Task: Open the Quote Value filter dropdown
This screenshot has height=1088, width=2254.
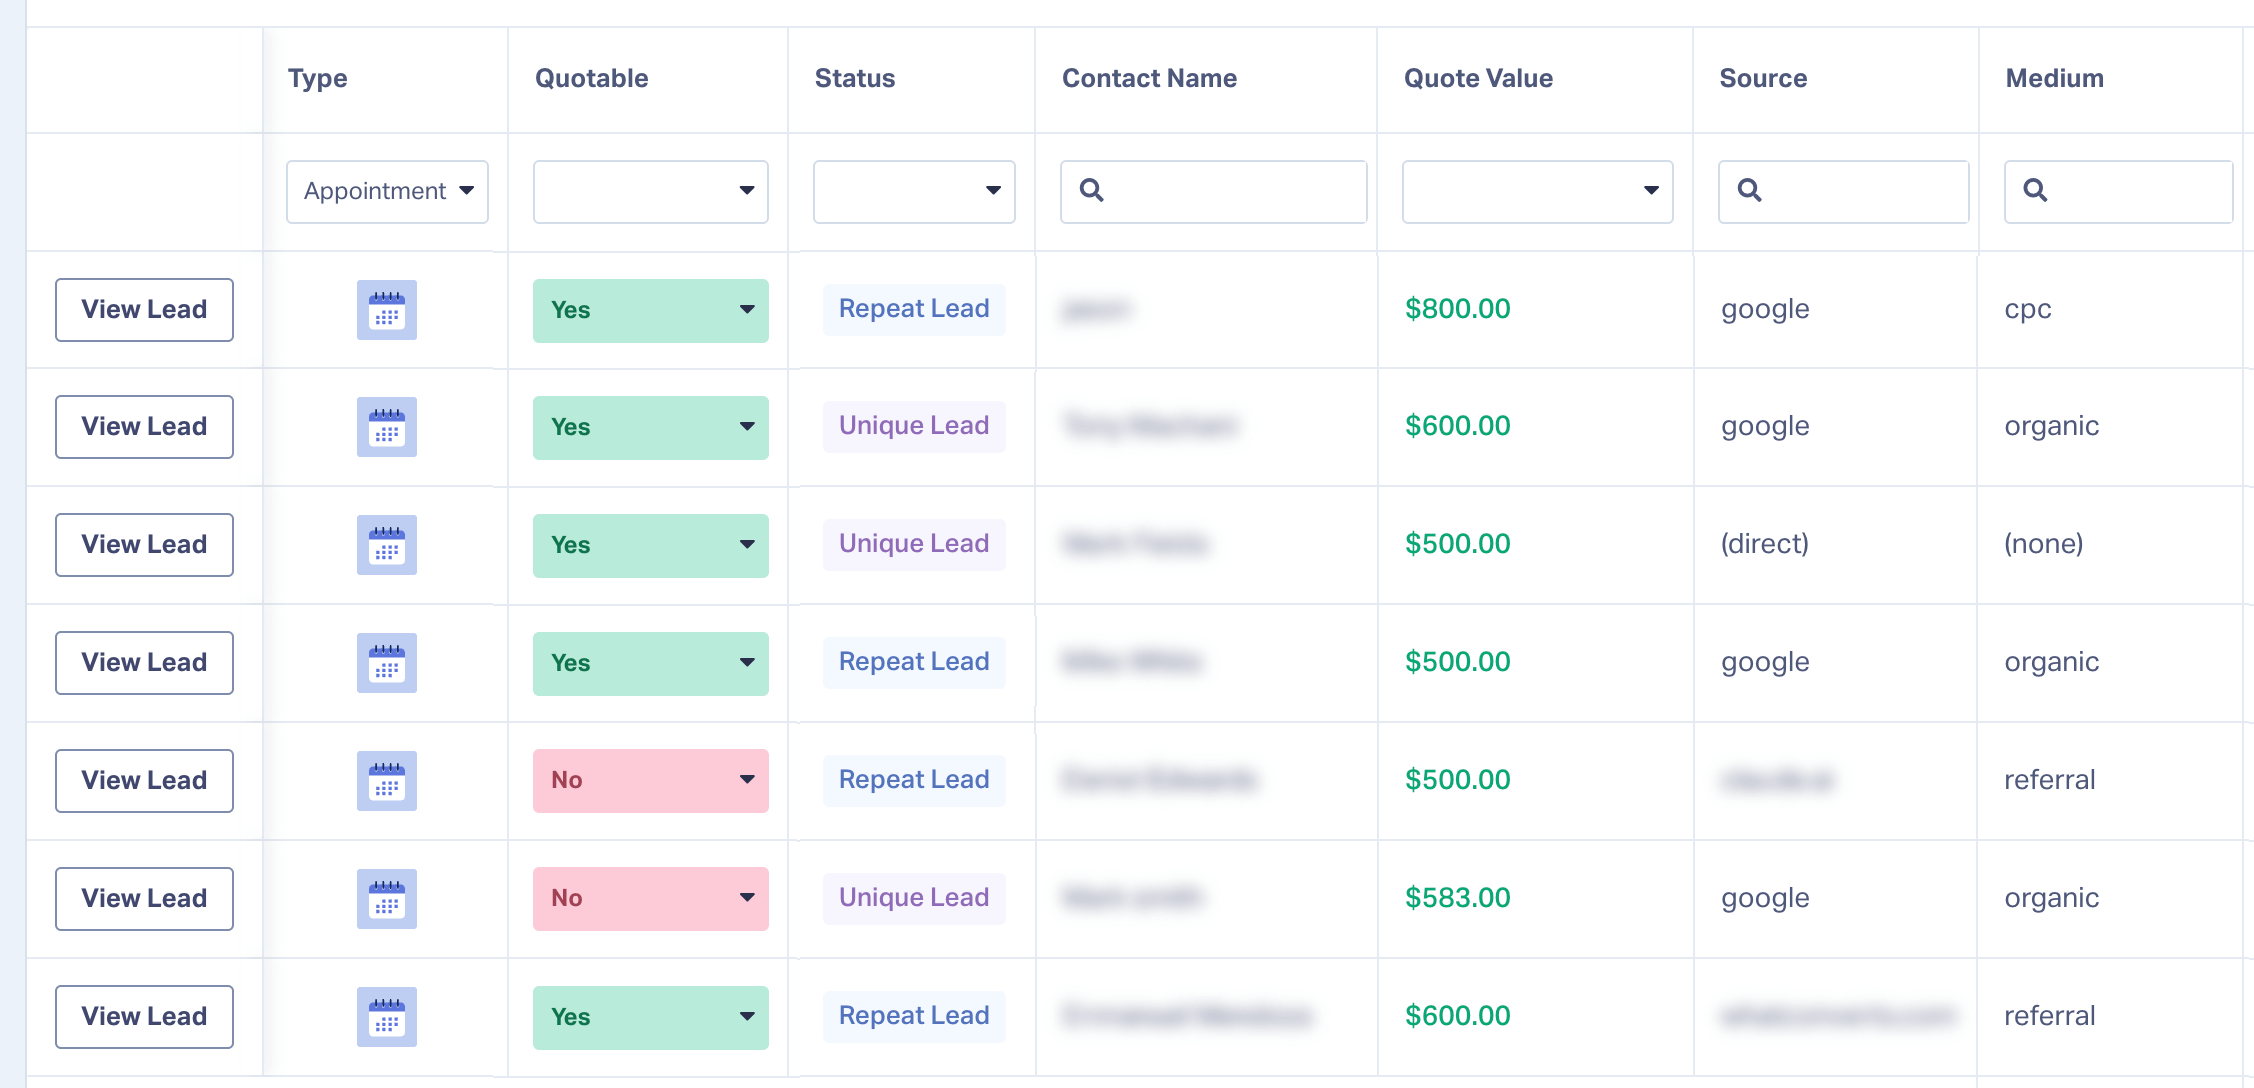Action: pyautogui.click(x=1537, y=191)
